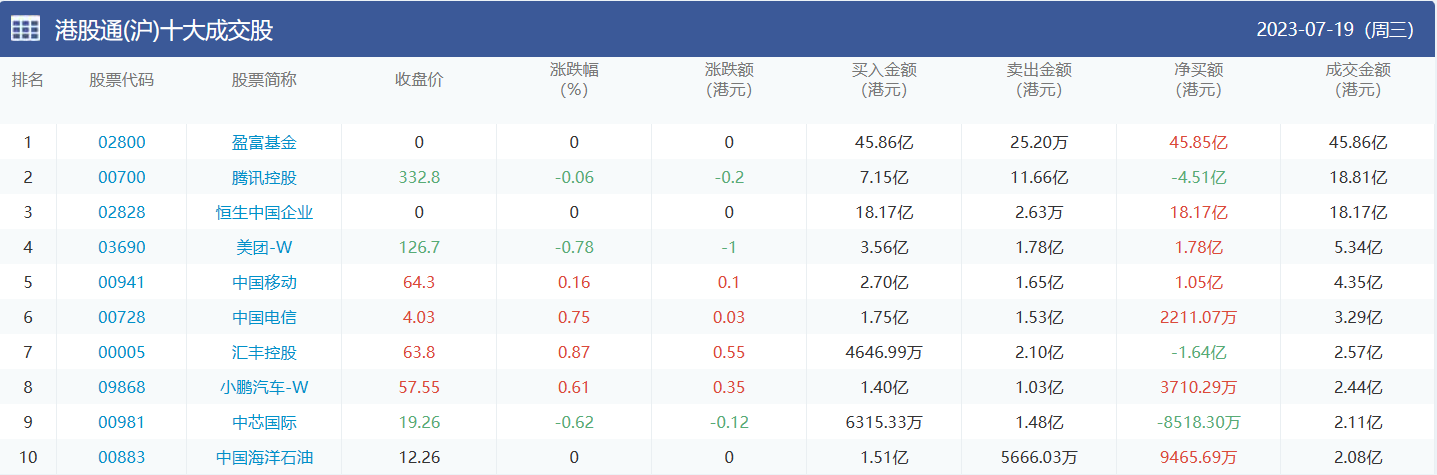1437x475 pixels.
Task: Open stock code 03690 link
Action: [122, 247]
